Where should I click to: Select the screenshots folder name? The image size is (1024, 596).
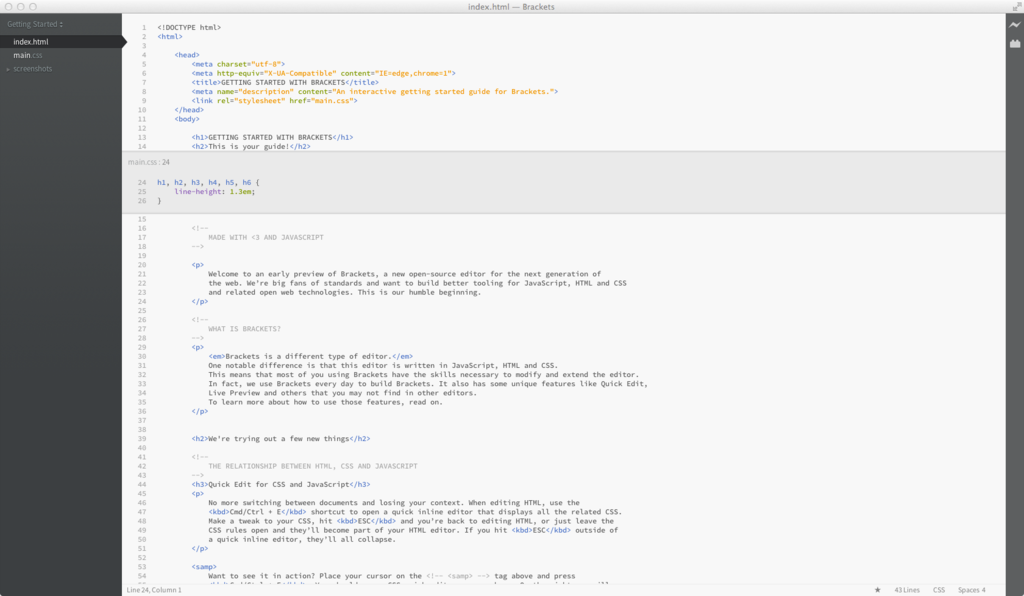coord(33,69)
